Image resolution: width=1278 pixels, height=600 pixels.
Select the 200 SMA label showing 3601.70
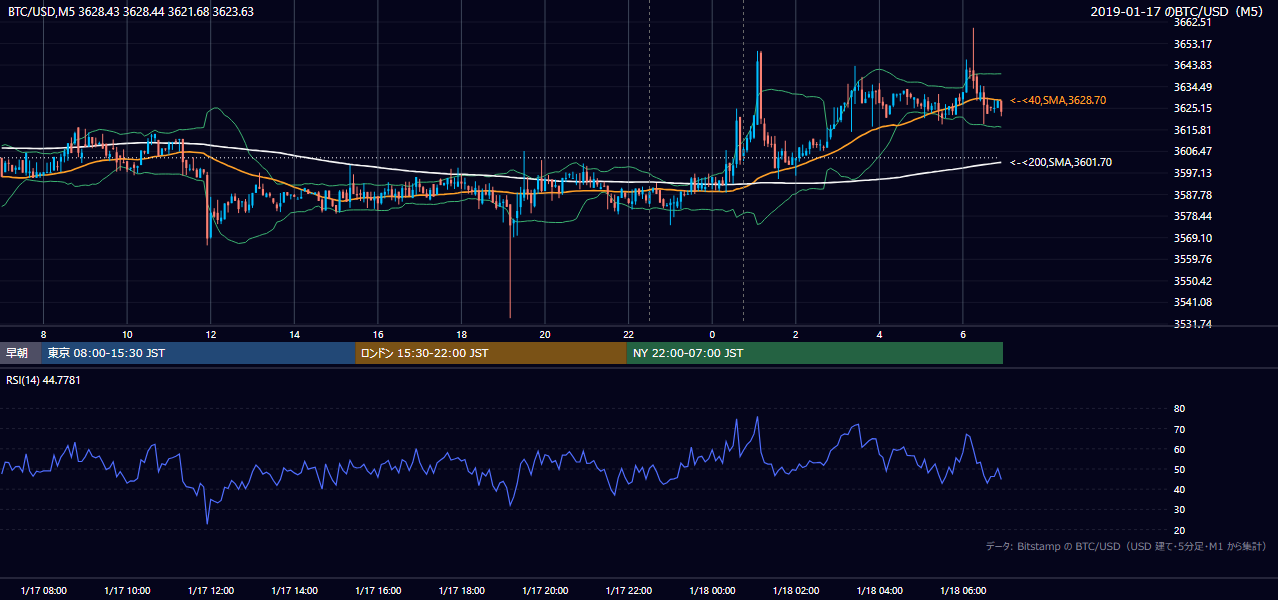click(1061, 162)
